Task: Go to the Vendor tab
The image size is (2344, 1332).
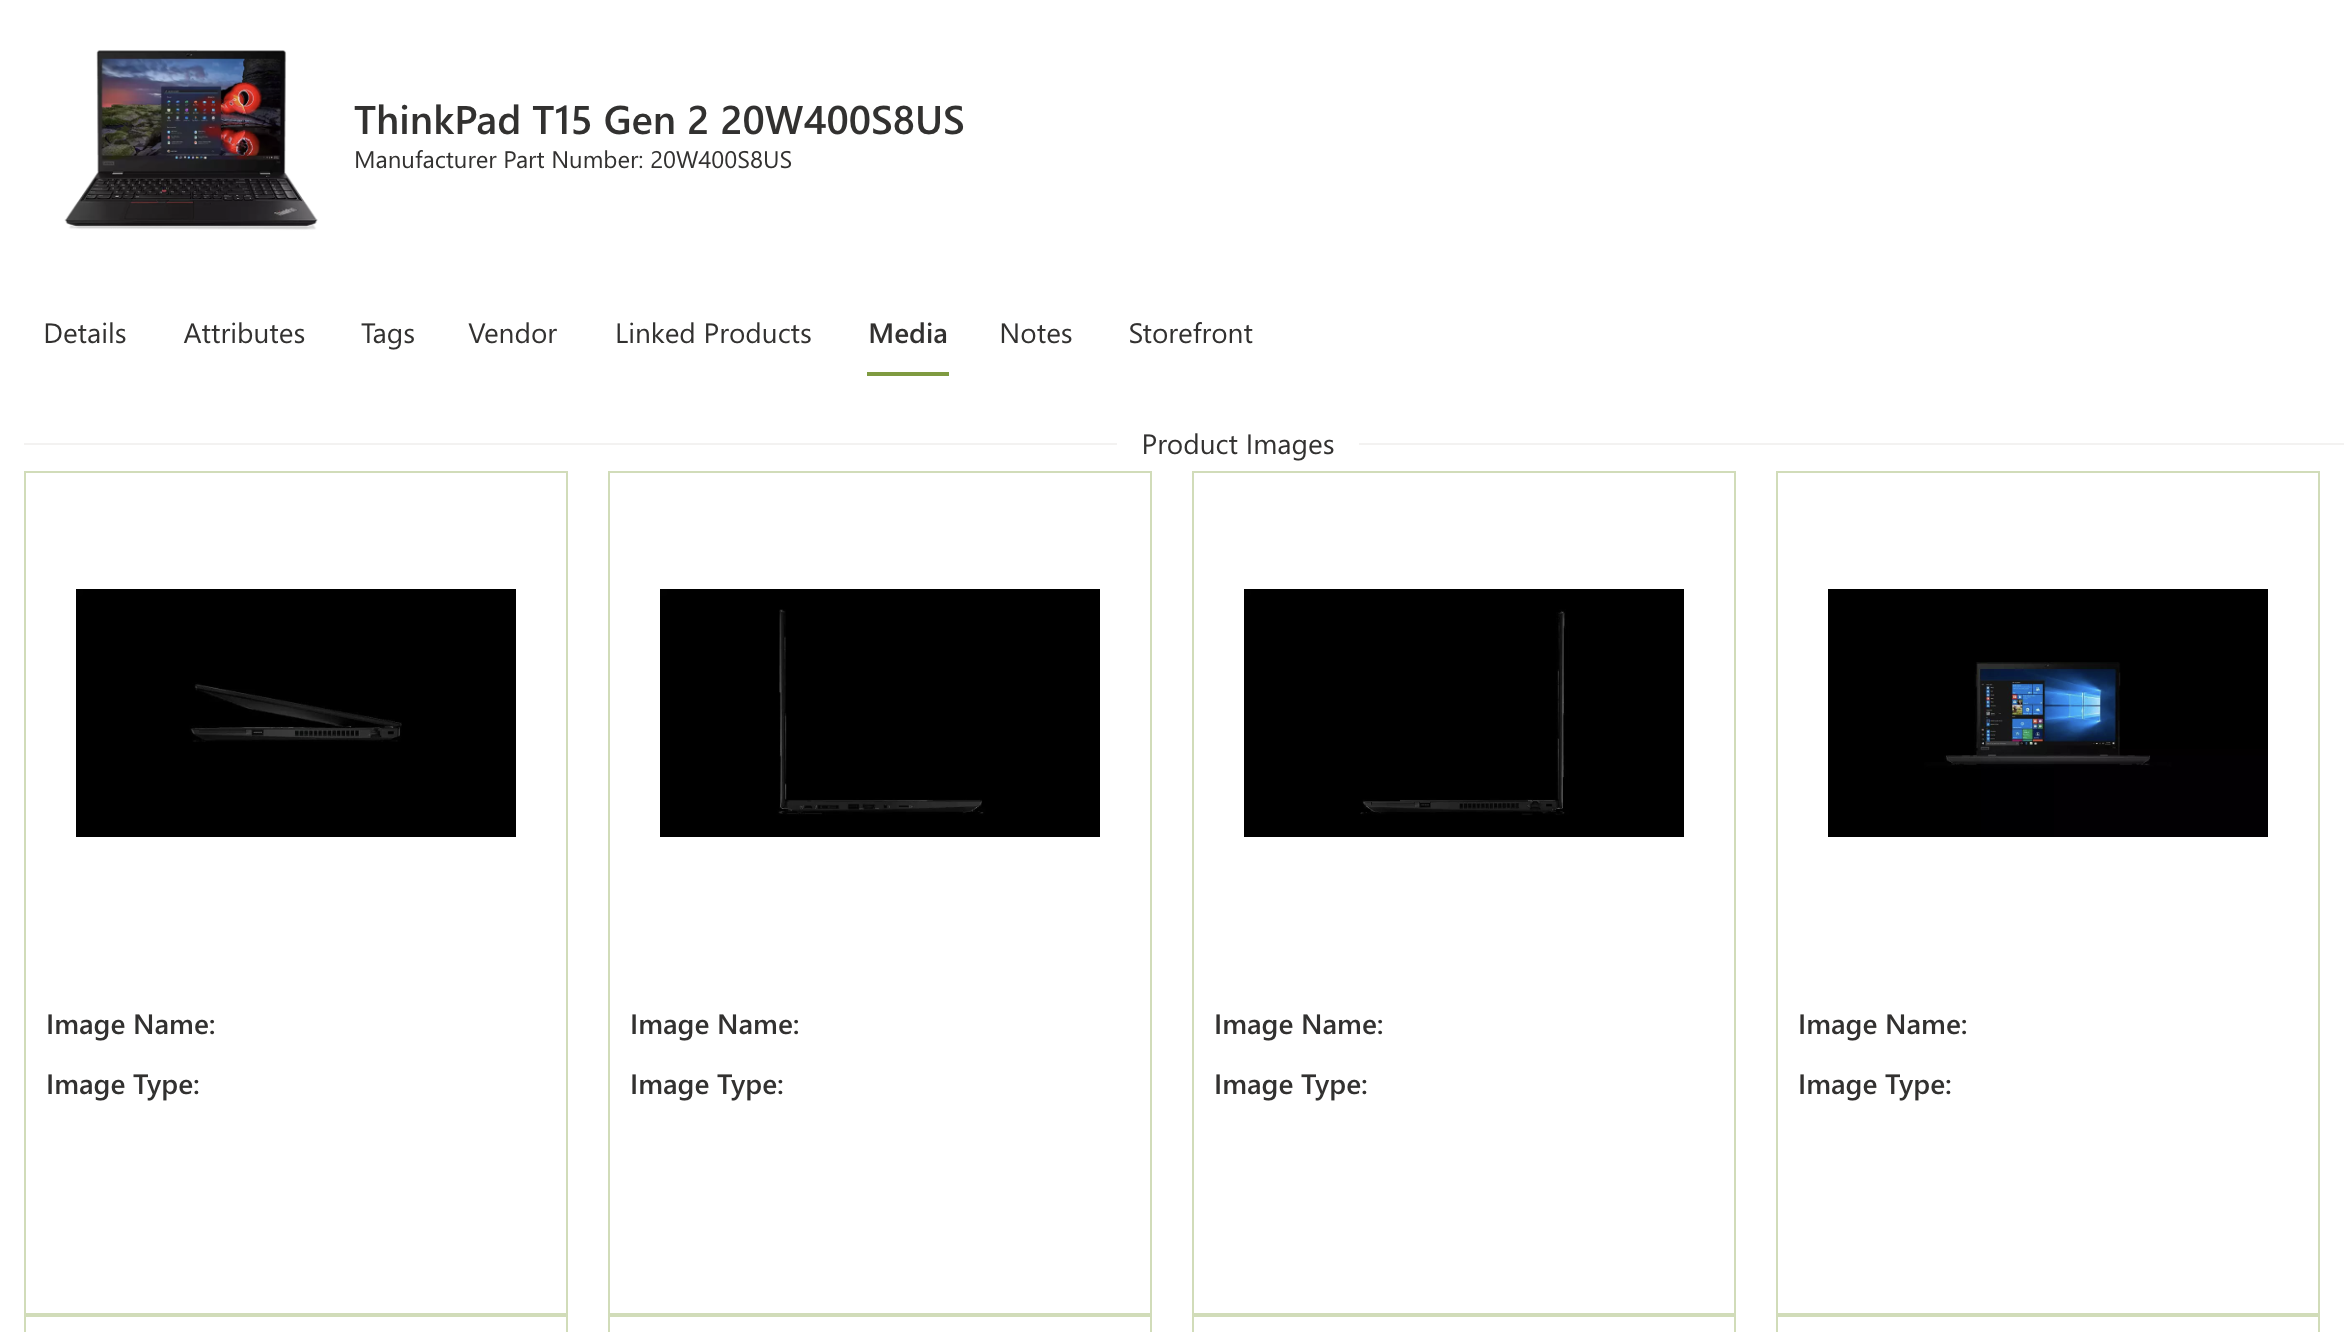Action: 512,334
